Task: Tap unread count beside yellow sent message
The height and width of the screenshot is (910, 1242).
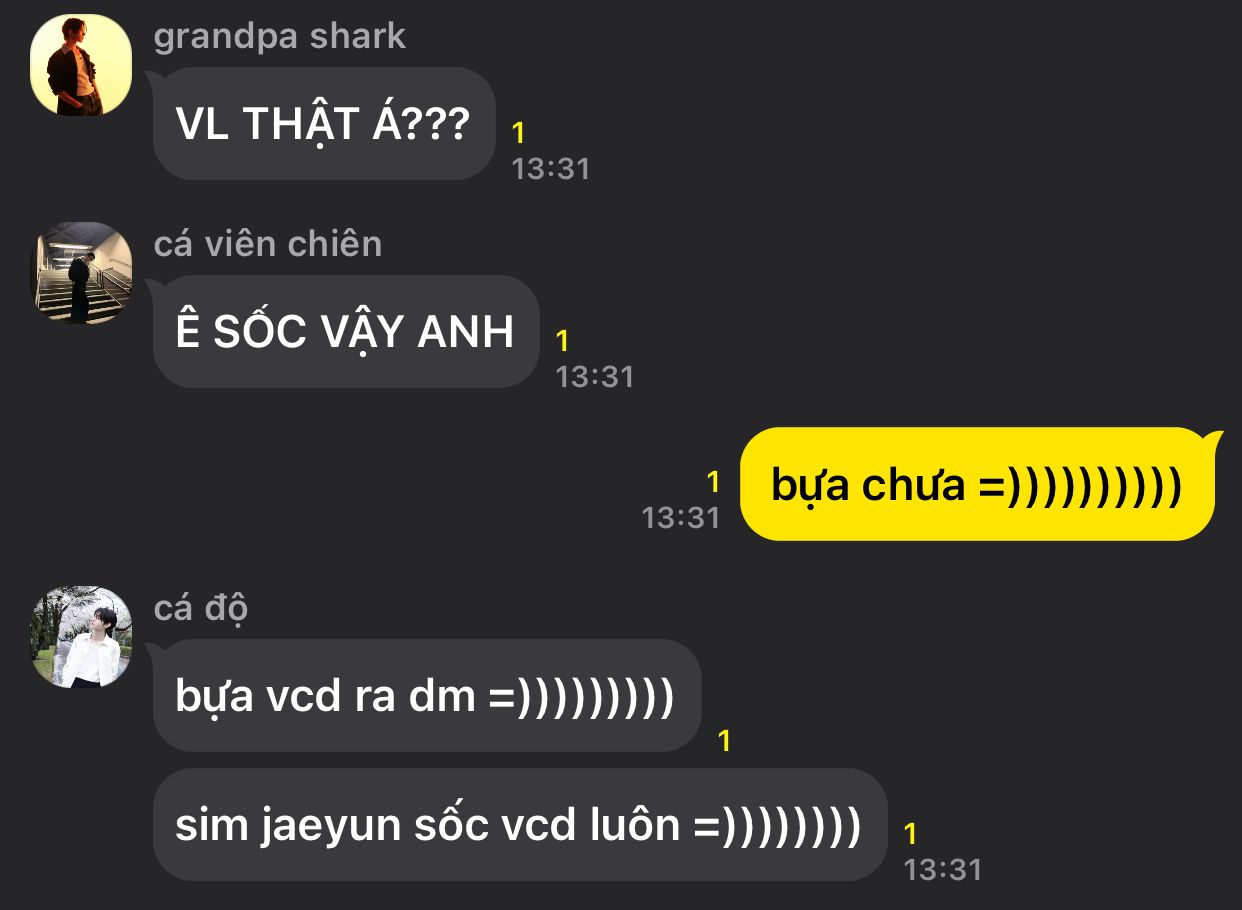Action: coord(713,482)
